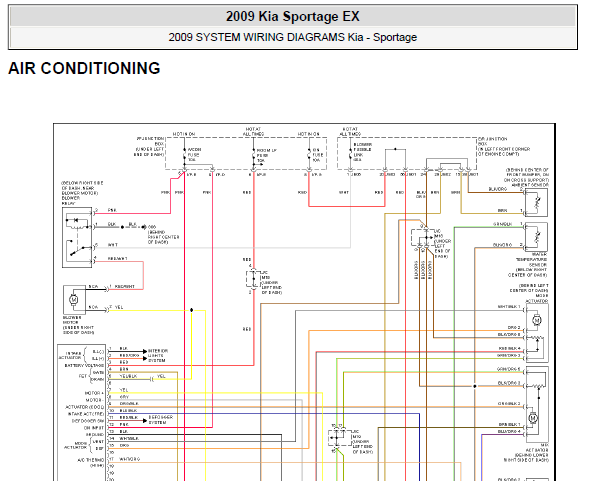Click the WHT/ORG wire label at pin 17

tap(130, 459)
